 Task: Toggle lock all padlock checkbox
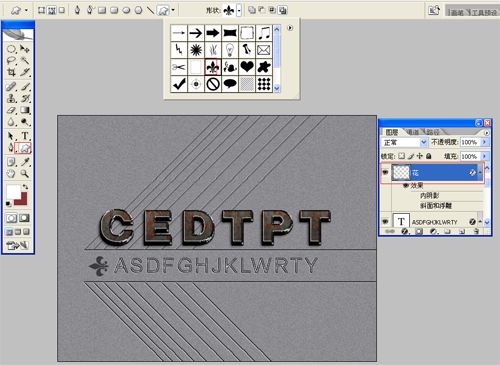coord(429,156)
